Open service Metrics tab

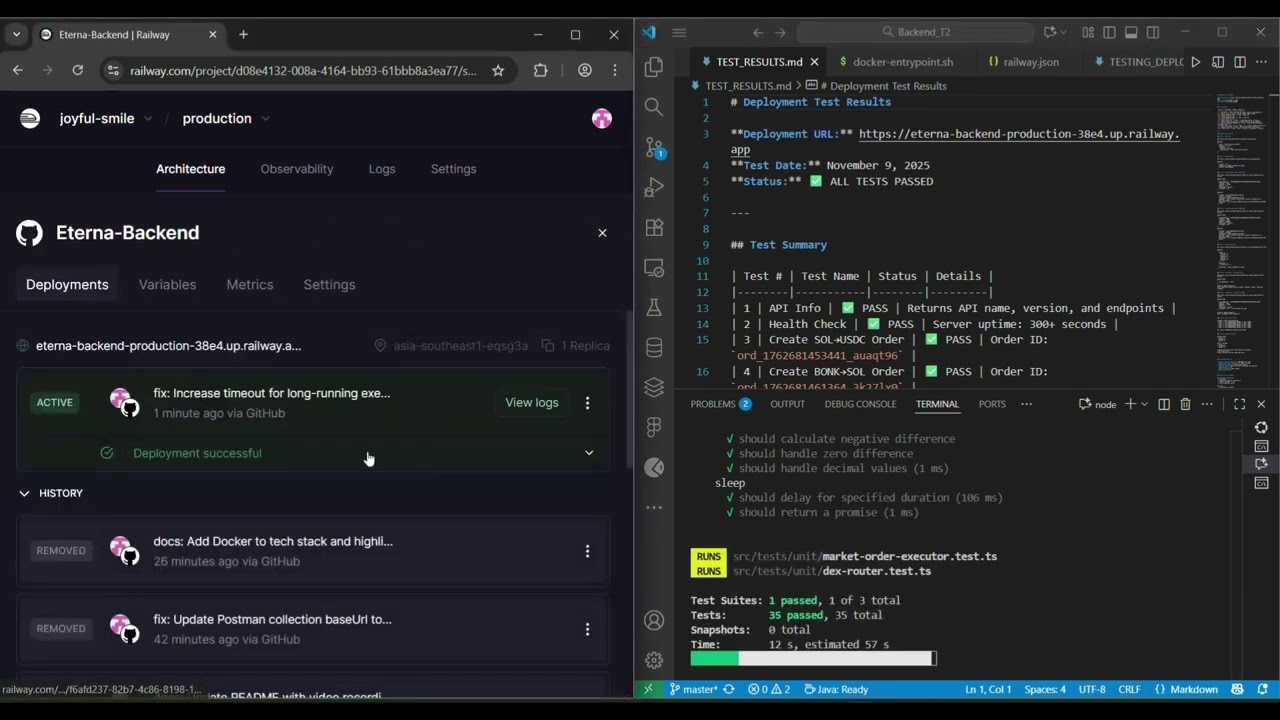[x=250, y=285]
